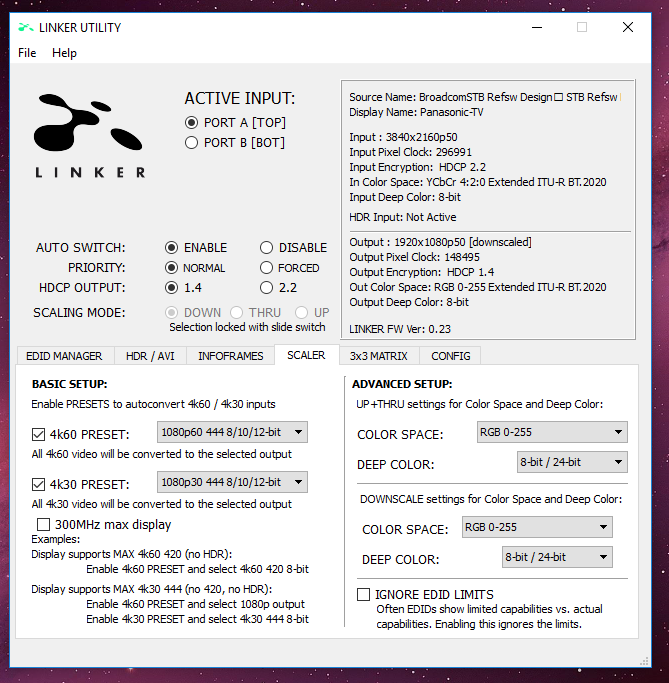Open the Help menu

tap(64, 53)
